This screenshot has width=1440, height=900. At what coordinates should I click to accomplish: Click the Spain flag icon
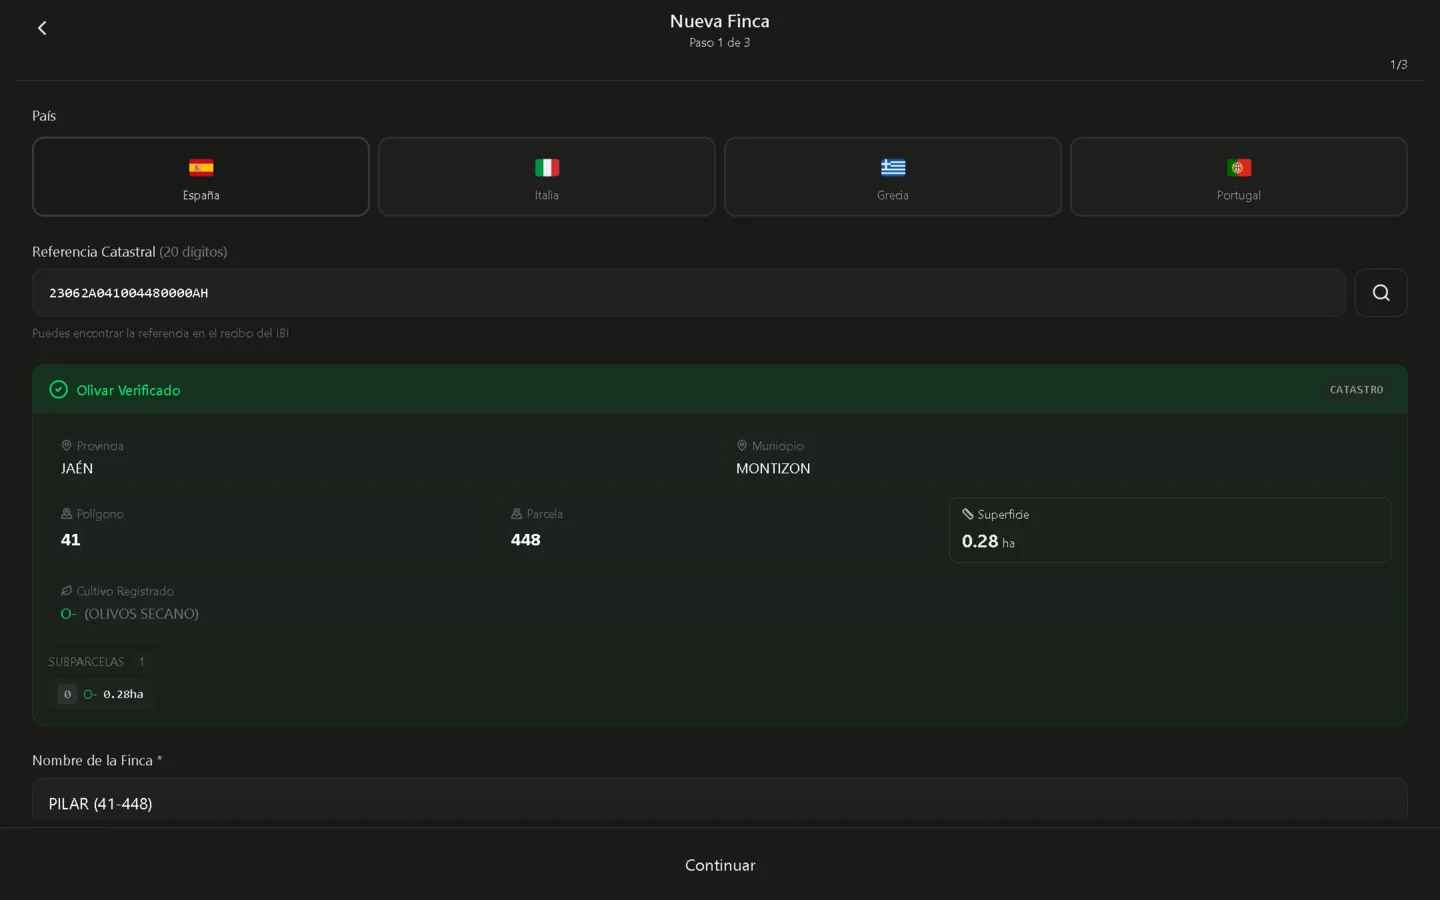[201, 167]
